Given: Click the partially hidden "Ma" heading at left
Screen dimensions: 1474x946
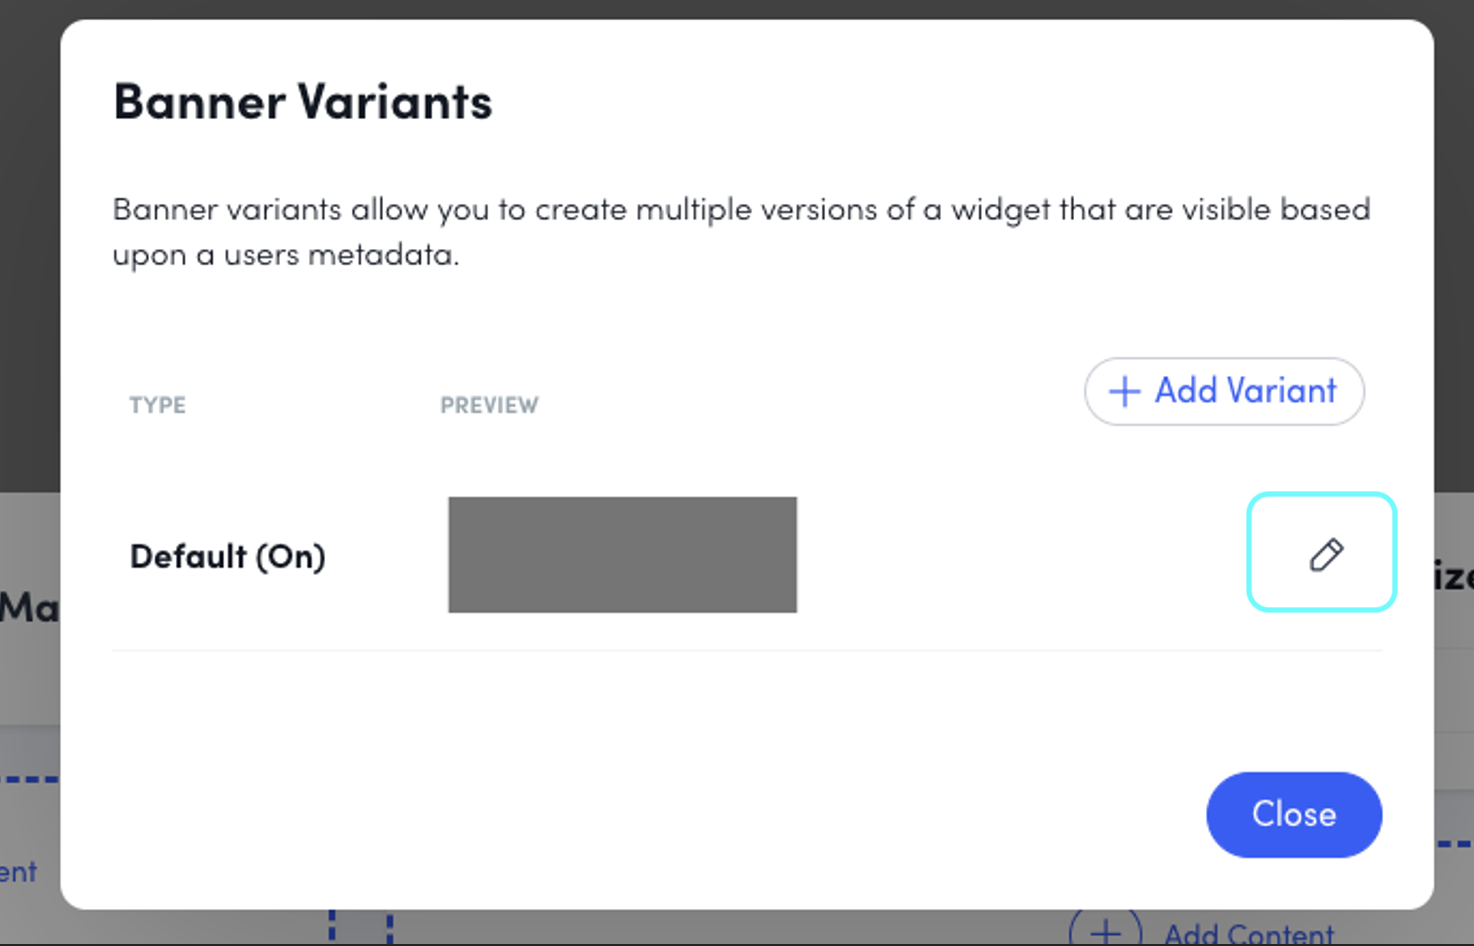Looking at the screenshot, I should (x=28, y=607).
